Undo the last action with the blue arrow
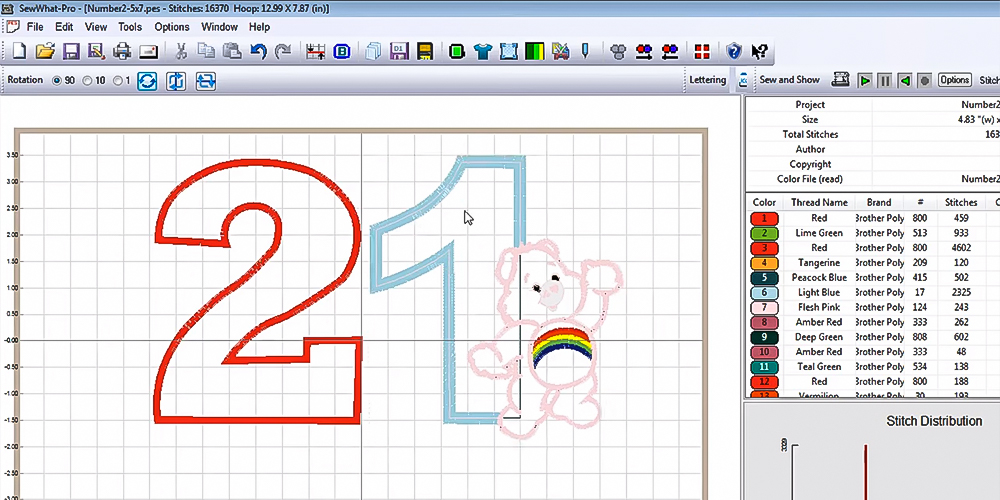 258,51
